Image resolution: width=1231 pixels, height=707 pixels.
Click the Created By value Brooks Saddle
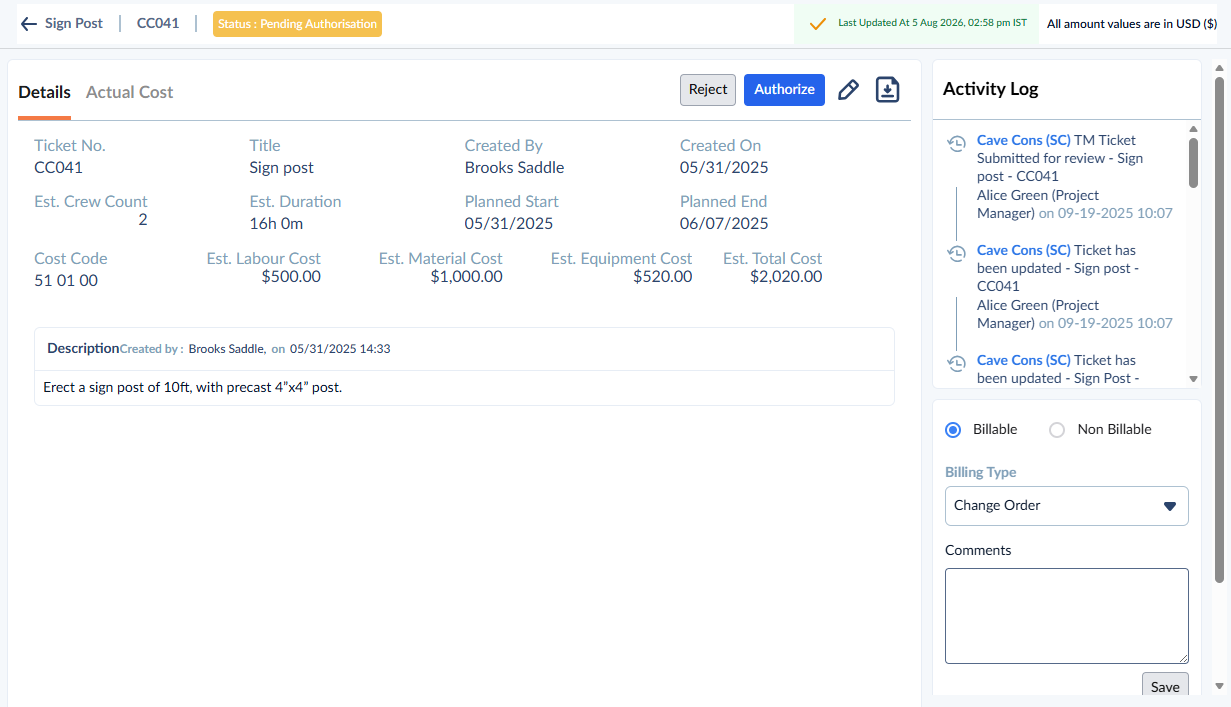point(515,168)
